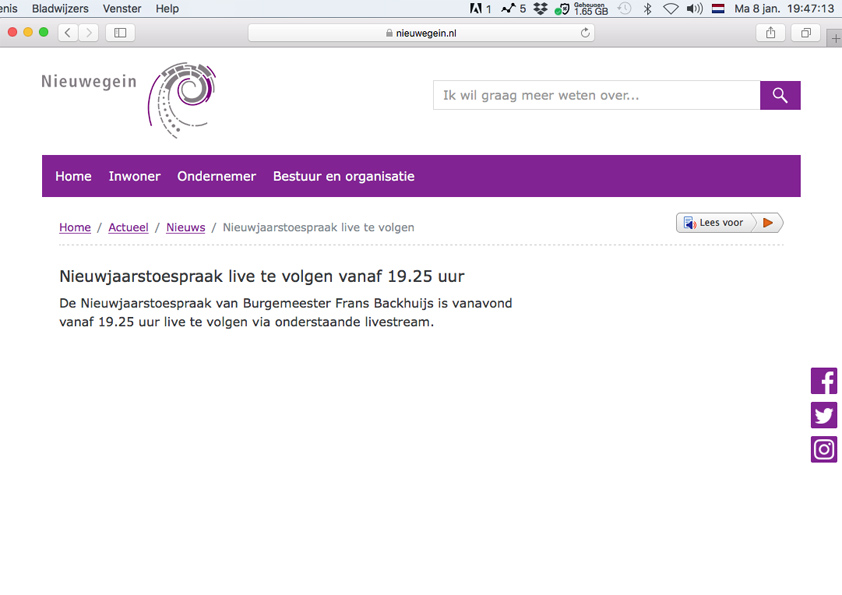Open the Venster menu
Viewport: 842px width, 595px height.
[x=122, y=8]
